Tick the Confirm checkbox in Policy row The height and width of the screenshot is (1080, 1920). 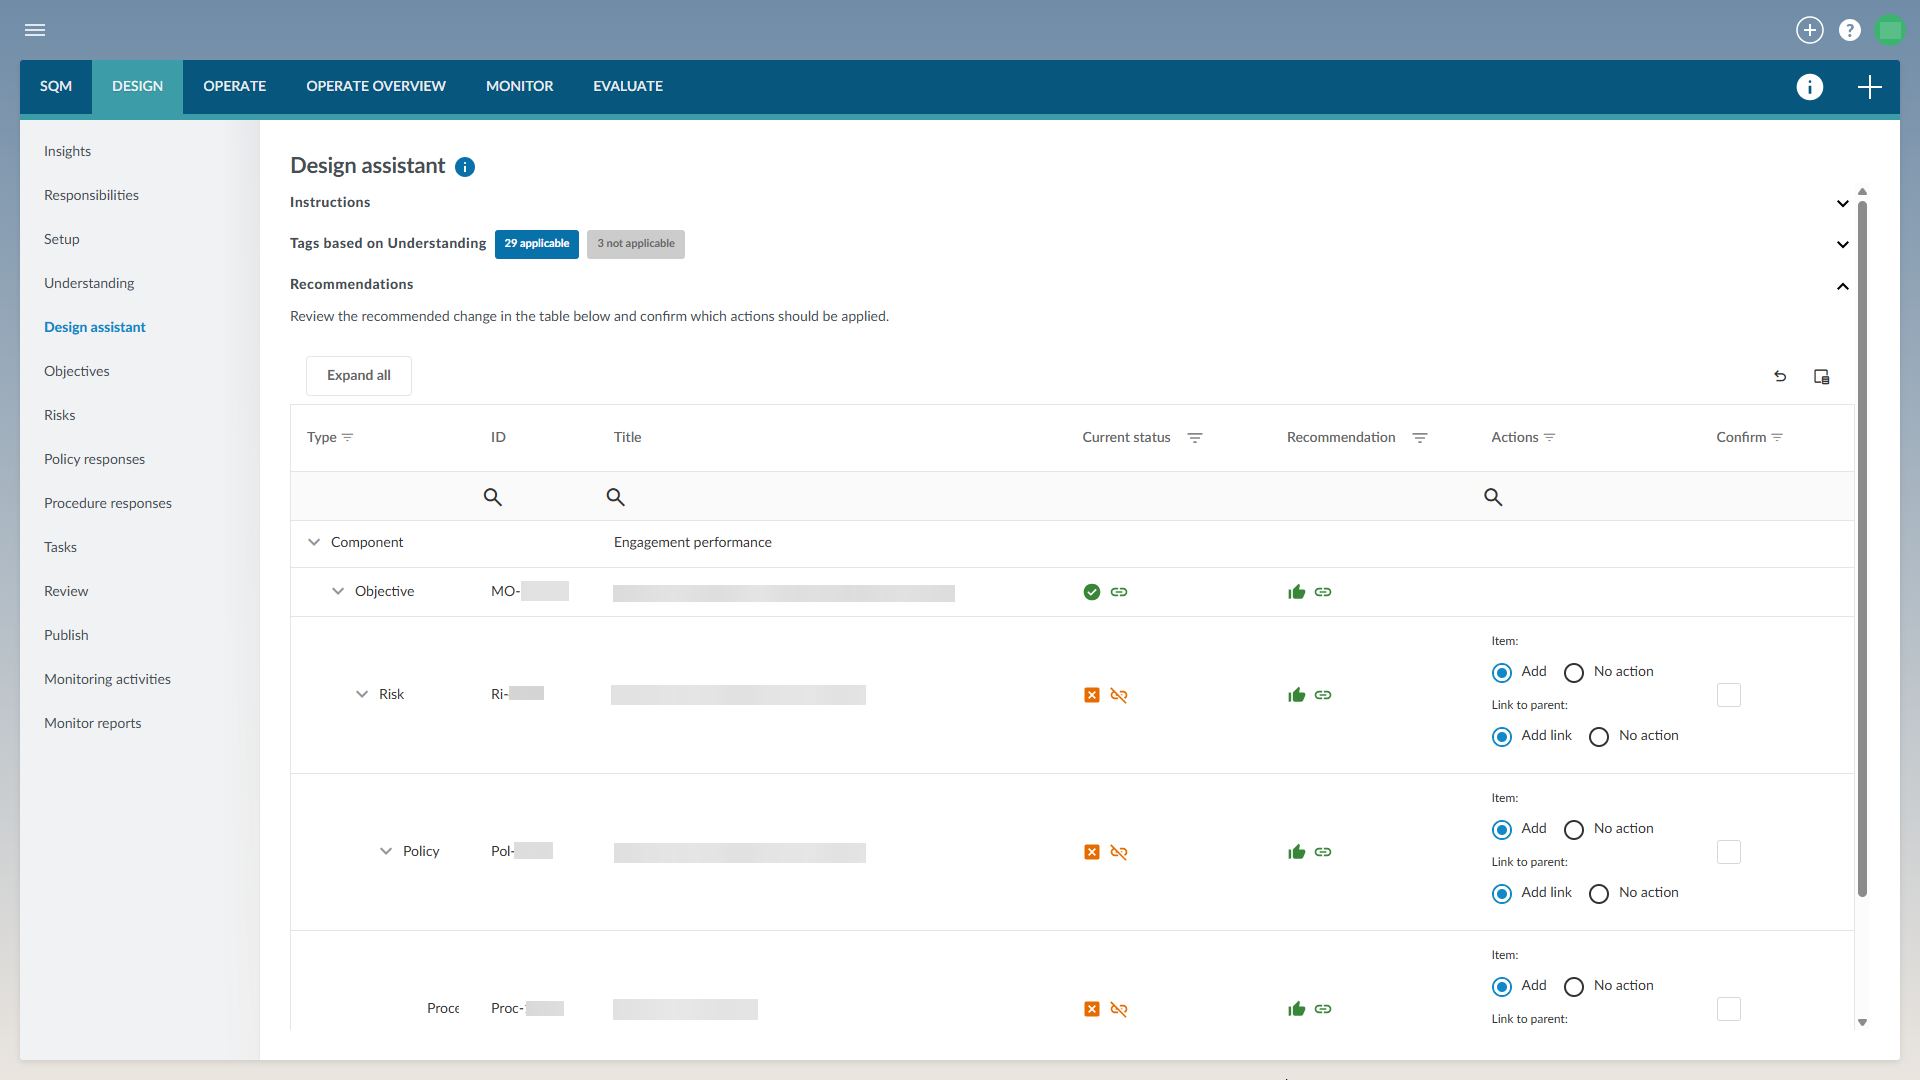click(1728, 852)
